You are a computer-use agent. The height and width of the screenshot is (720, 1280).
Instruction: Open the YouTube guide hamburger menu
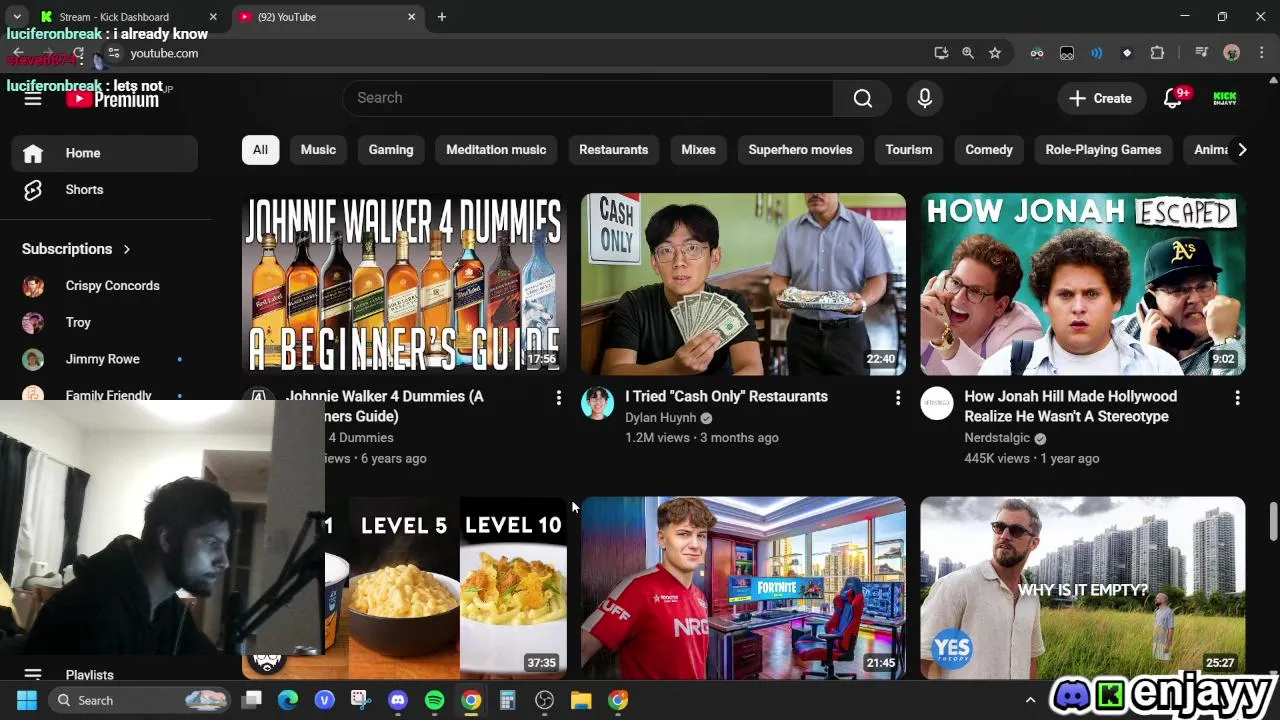click(33, 98)
